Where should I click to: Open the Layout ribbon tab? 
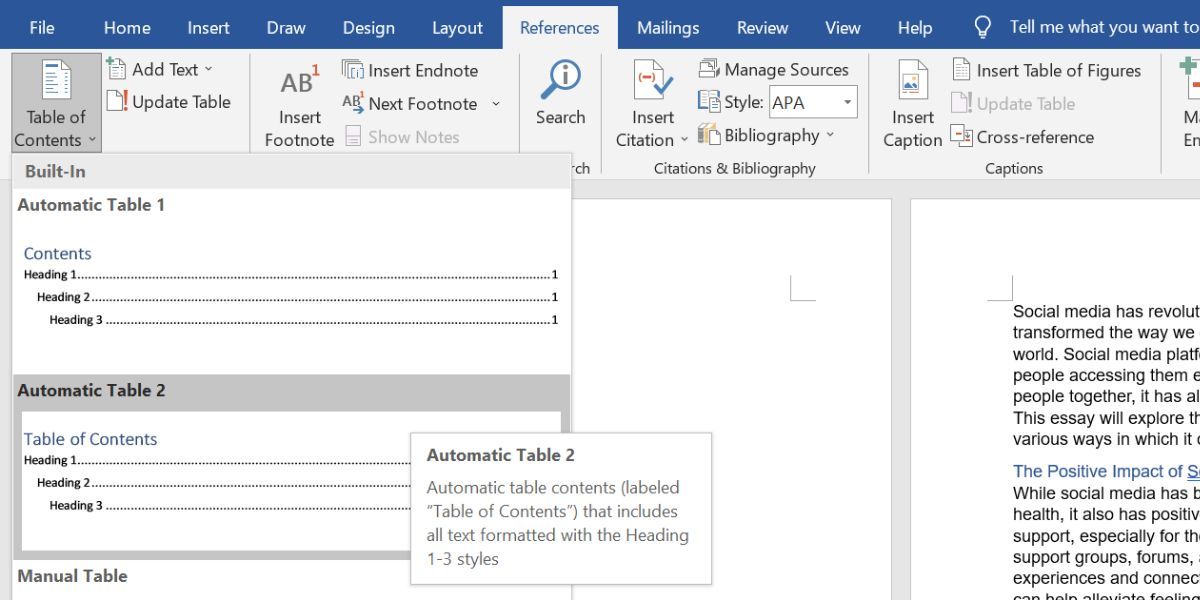click(457, 28)
